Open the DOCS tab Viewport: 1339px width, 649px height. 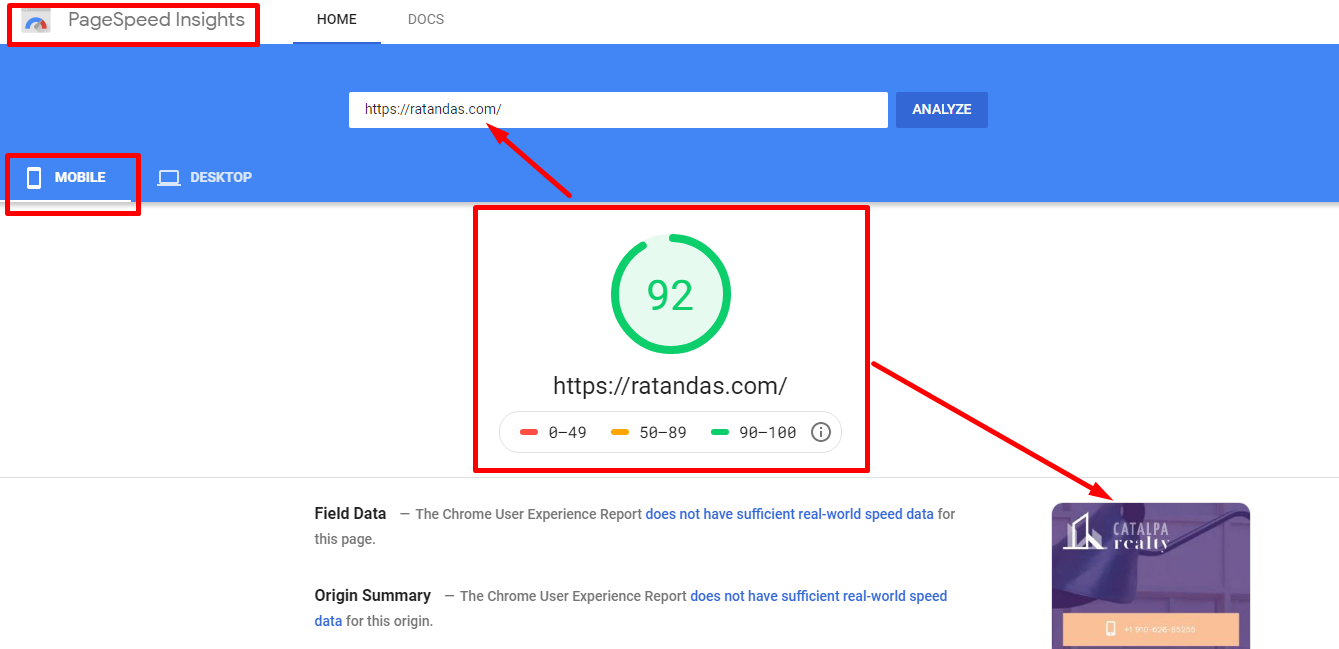pyautogui.click(x=425, y=18)
